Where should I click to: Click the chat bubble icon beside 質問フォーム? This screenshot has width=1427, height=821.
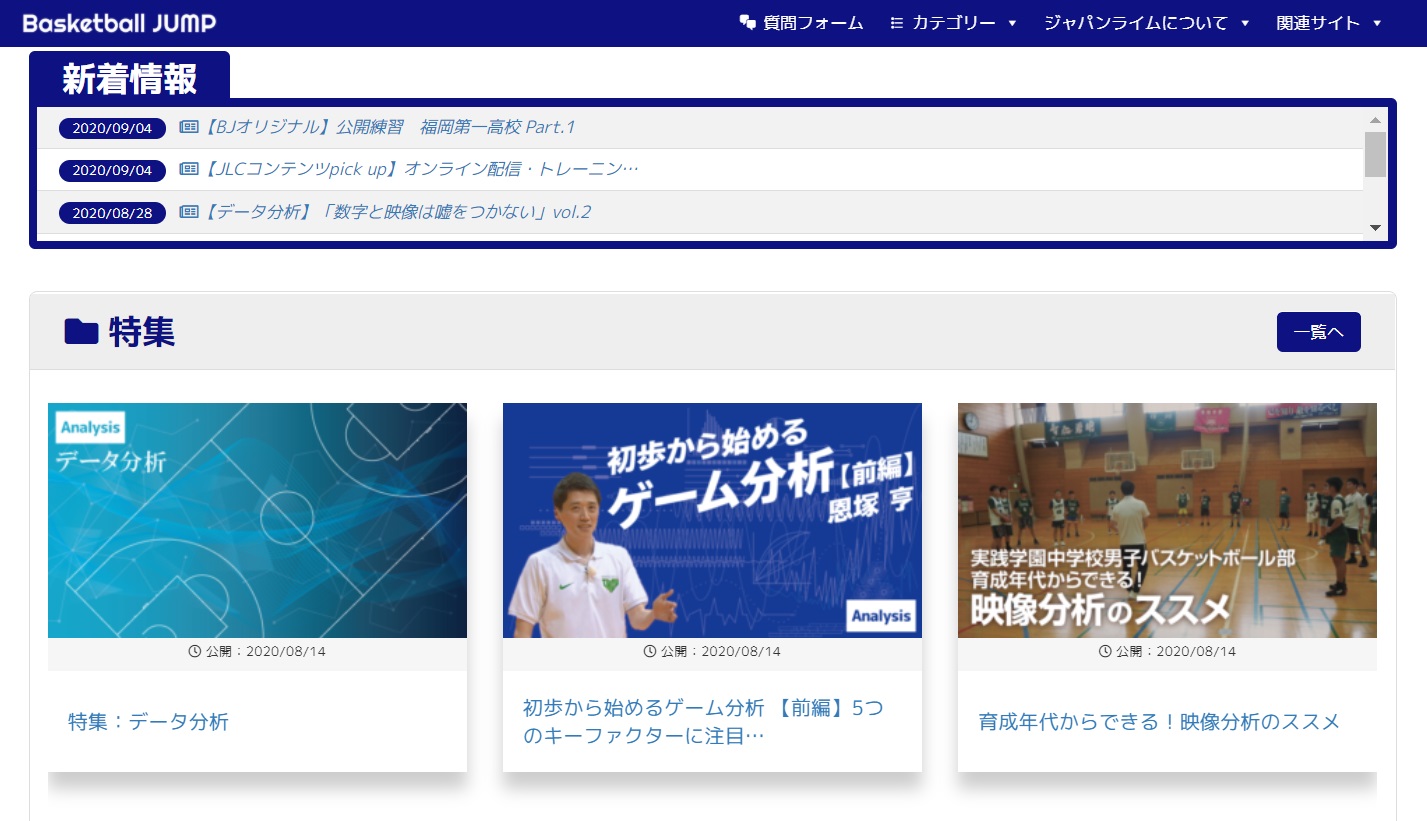(x=747, y=23)
